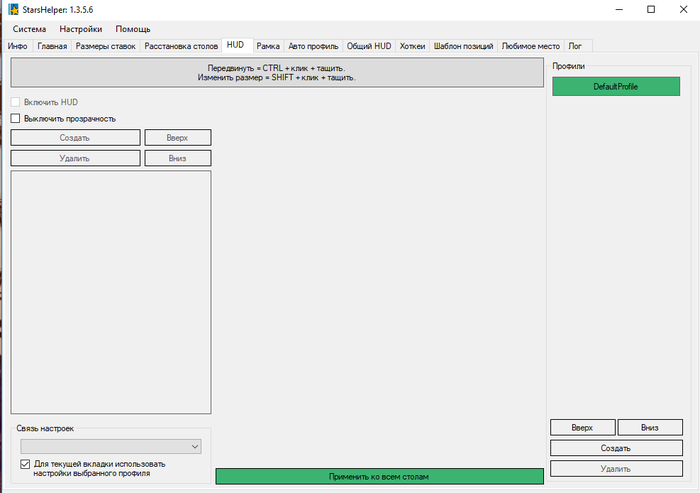Open the Любимое место tab

(x=530, y=46)
